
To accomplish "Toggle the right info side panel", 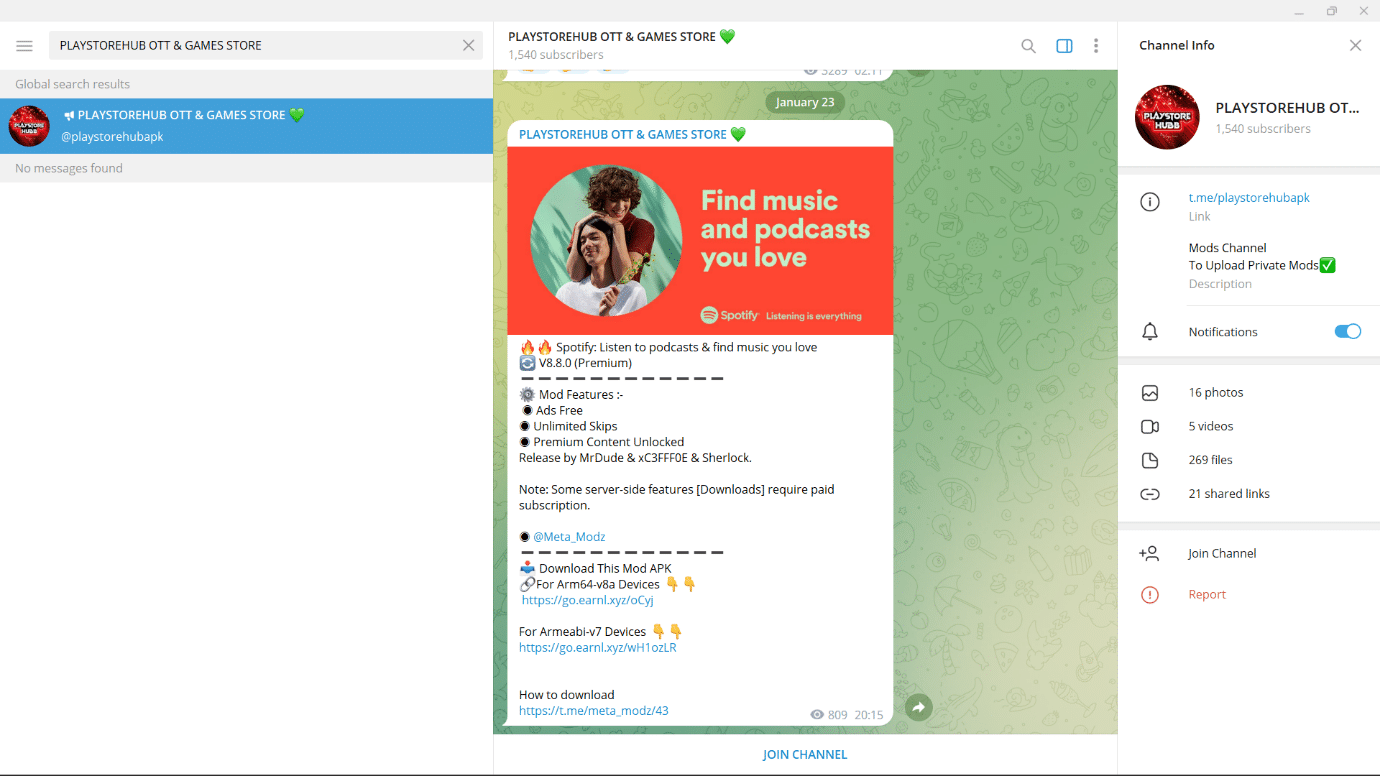I will (x=1064, y=46).
